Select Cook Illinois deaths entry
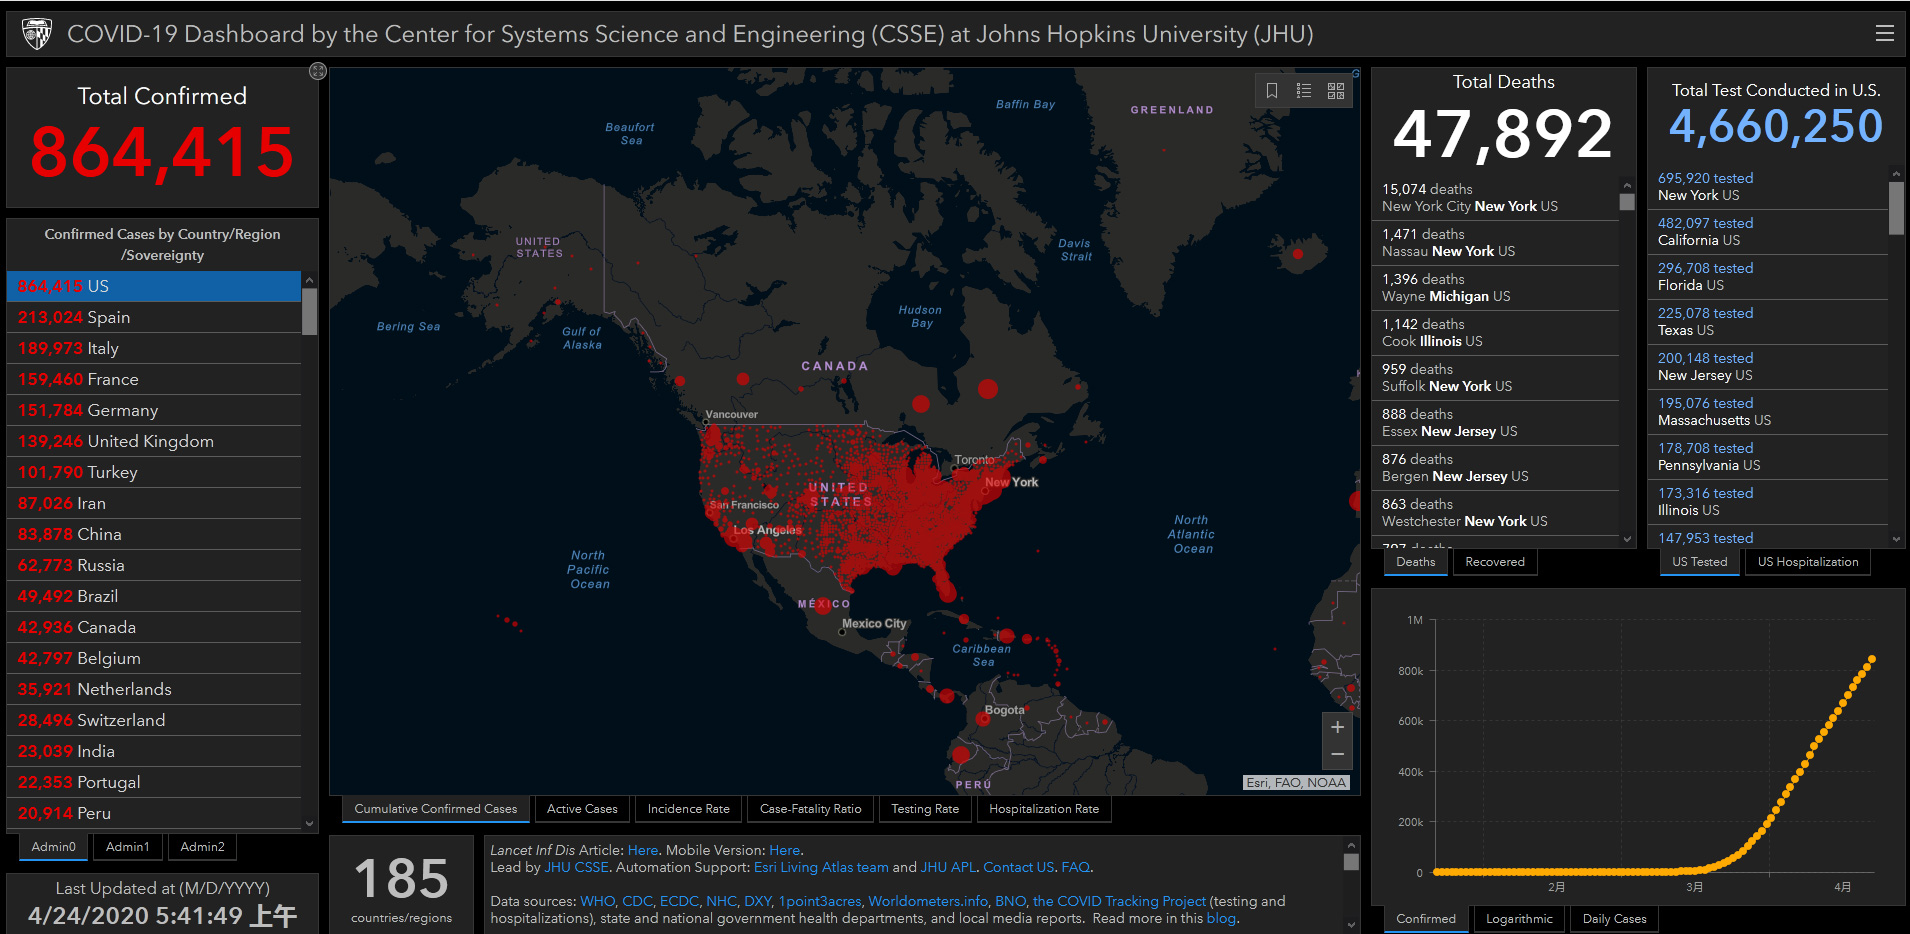Screen dimensions: 1910x934 click(1496, 333)
